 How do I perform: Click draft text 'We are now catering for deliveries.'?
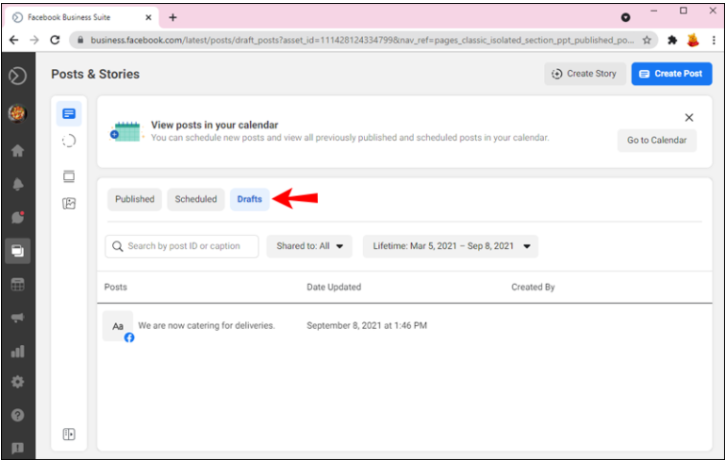point(206,325)
